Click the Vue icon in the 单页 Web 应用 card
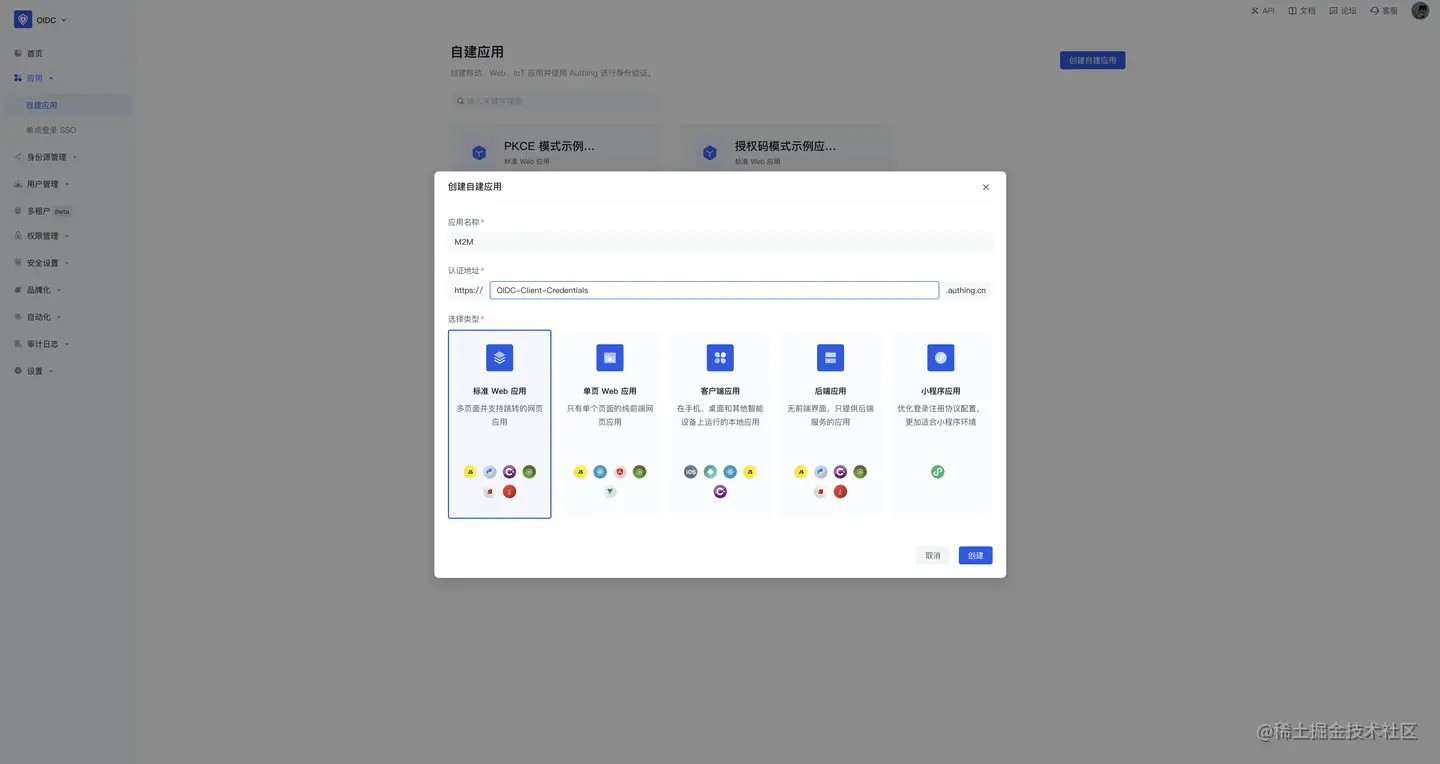This screenshot has width=1440, height=764. pos(610,492)
